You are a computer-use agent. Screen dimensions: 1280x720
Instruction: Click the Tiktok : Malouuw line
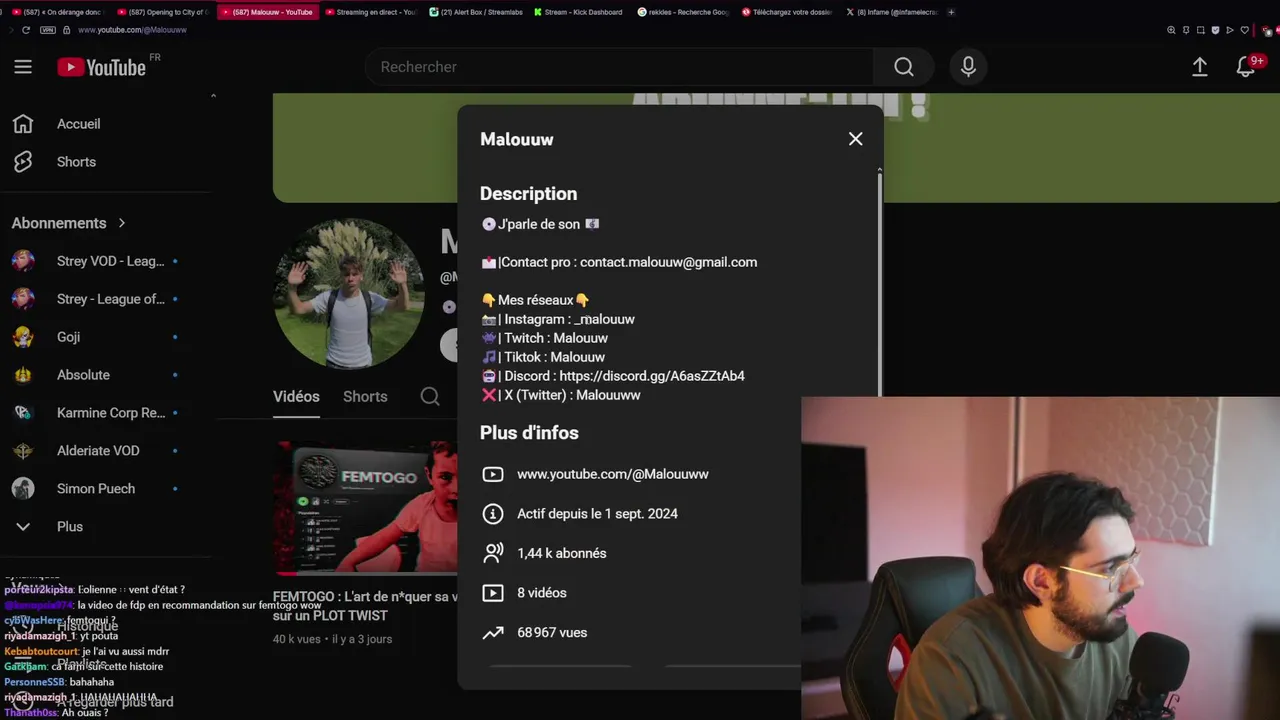[543, 357]
